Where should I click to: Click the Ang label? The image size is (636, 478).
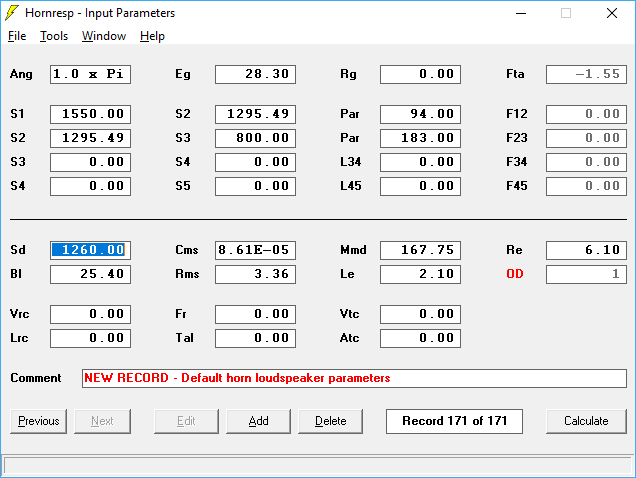point(21,74)
